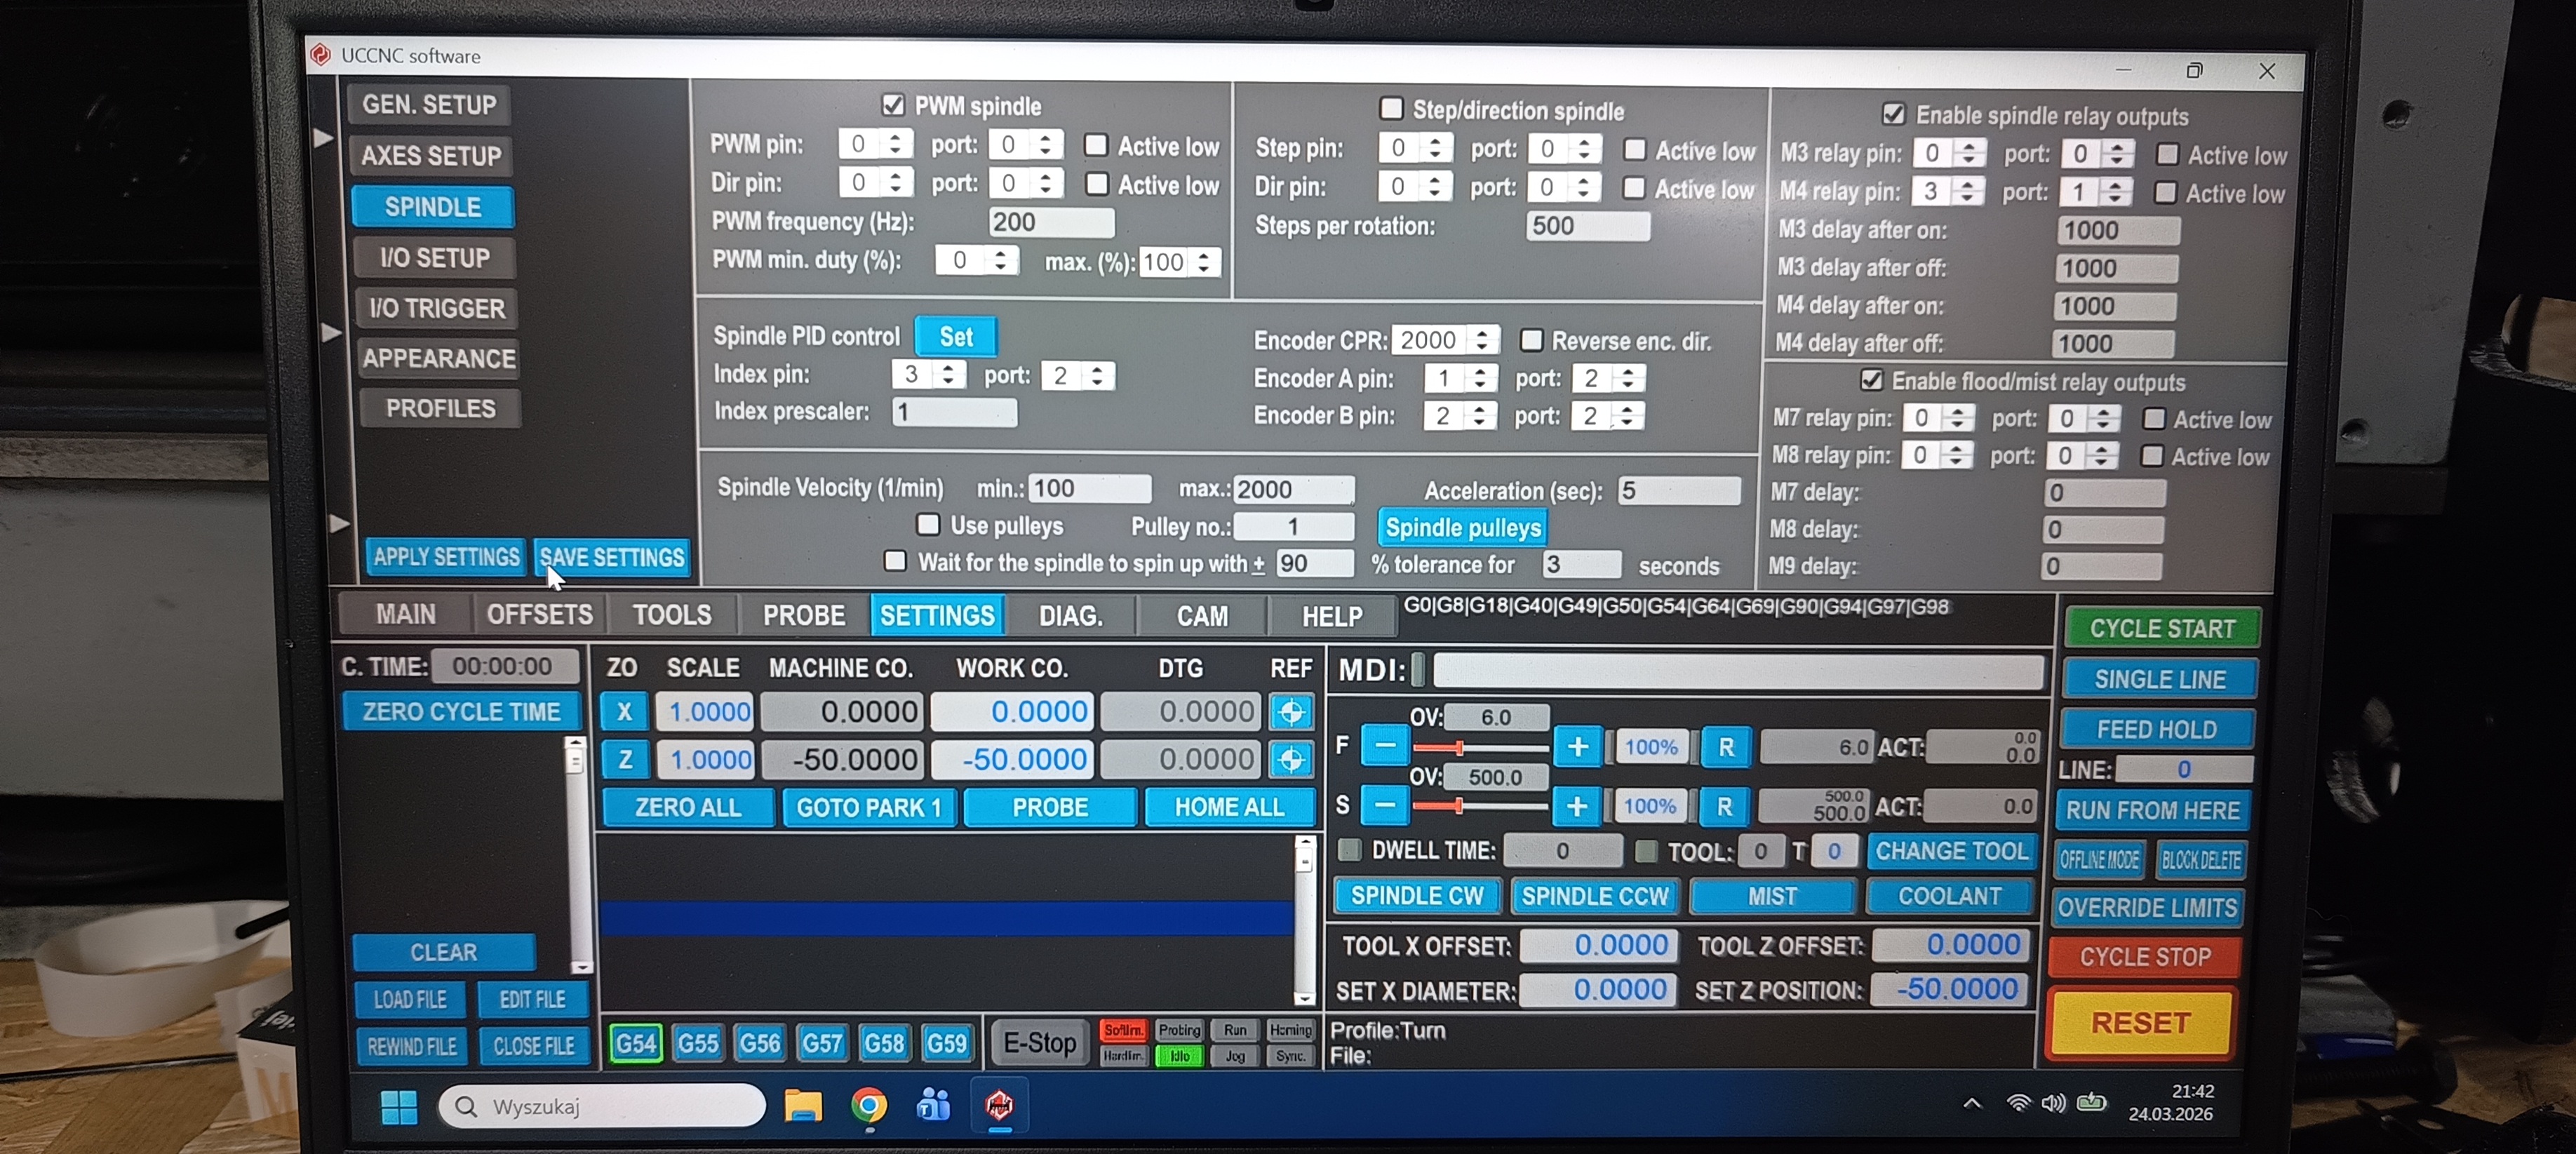Enable Use pulleys checkbox
2576x1154 pixels.
pyautogui.click(x=928, y=524)
